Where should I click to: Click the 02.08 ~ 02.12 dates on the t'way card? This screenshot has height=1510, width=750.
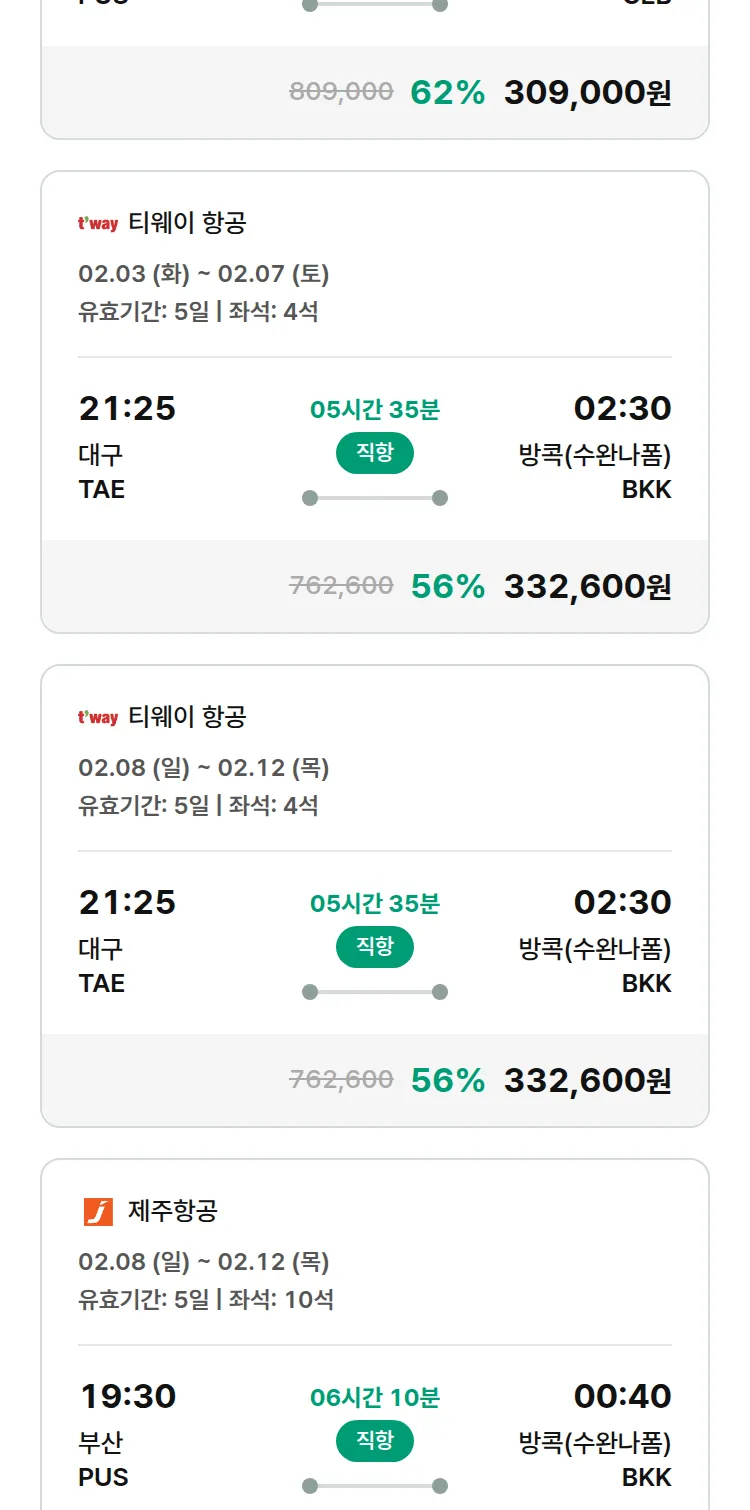tap(204, 768)
